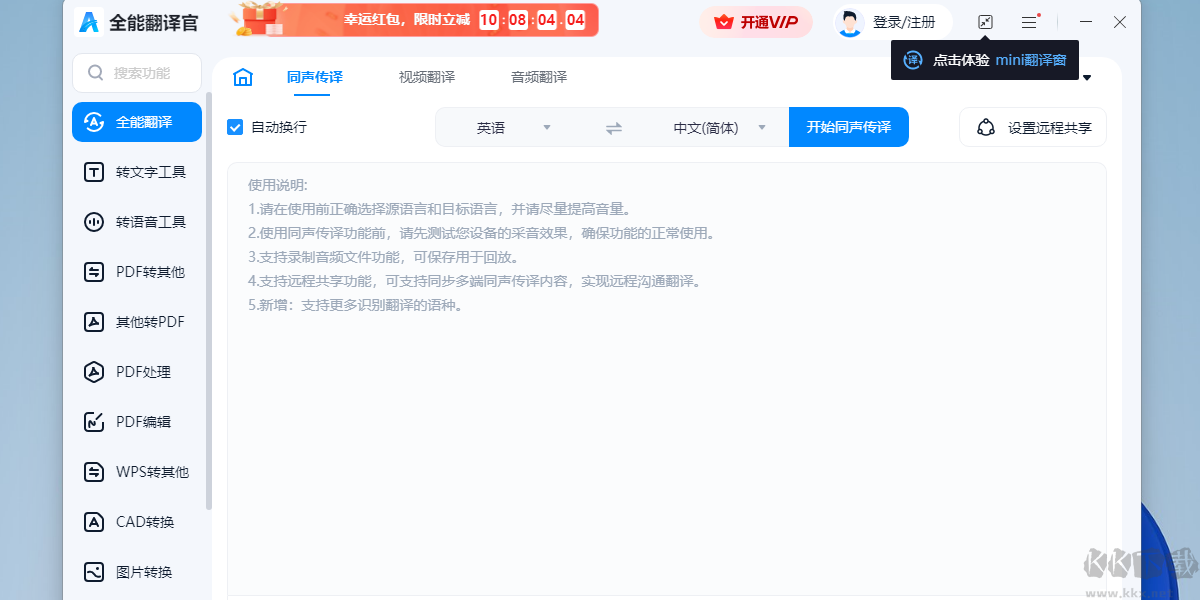1200x600 pixels.
Task: Open the CAD转换 converter
Action: 137,521
